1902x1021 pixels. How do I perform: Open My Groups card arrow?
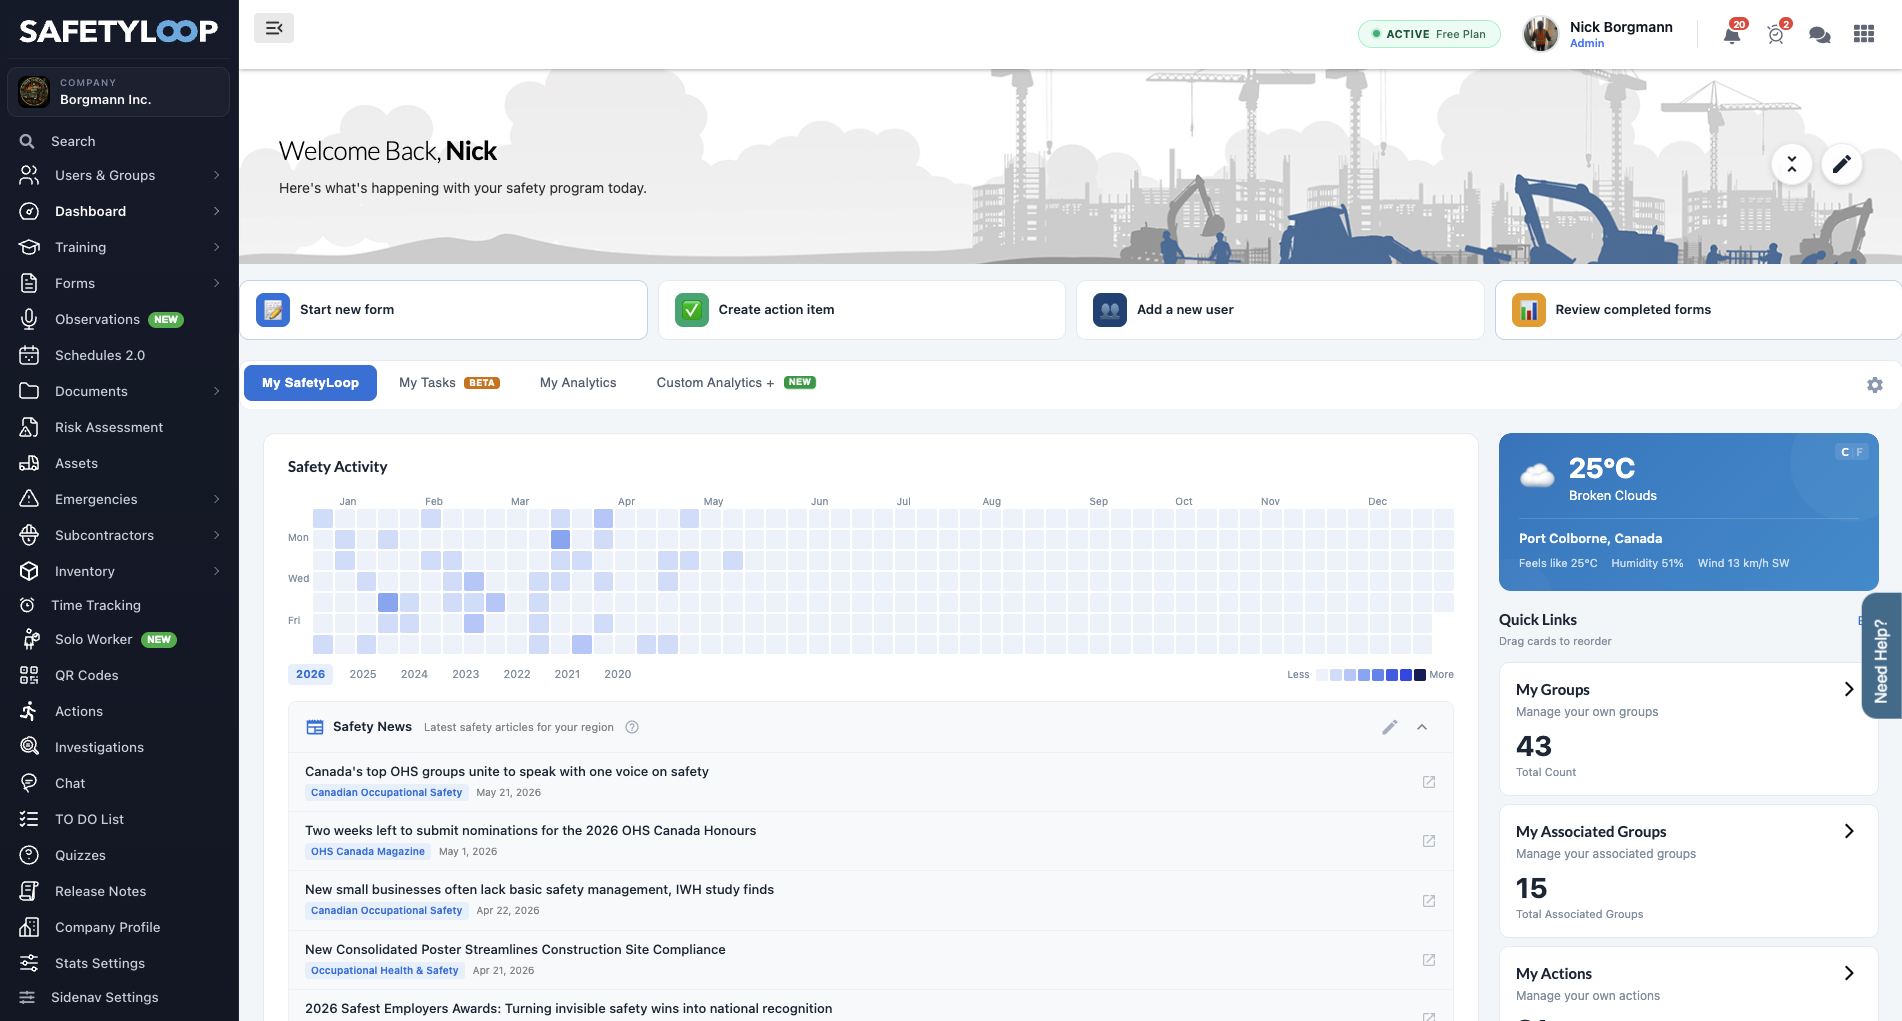click(x=1849, y=689)
